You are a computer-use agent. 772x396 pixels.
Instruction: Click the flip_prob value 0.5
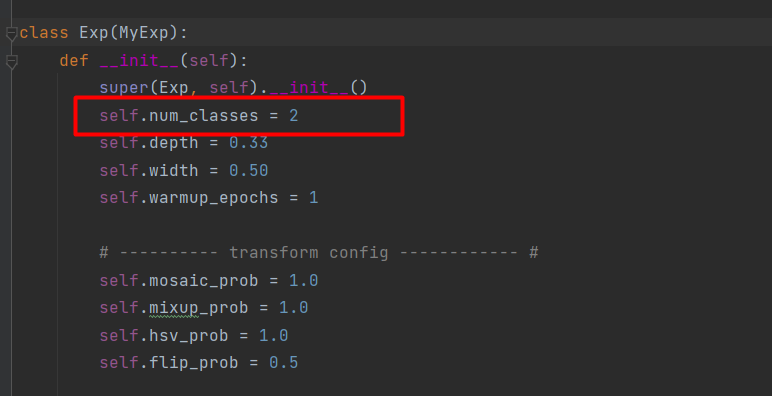coord(283,363)
